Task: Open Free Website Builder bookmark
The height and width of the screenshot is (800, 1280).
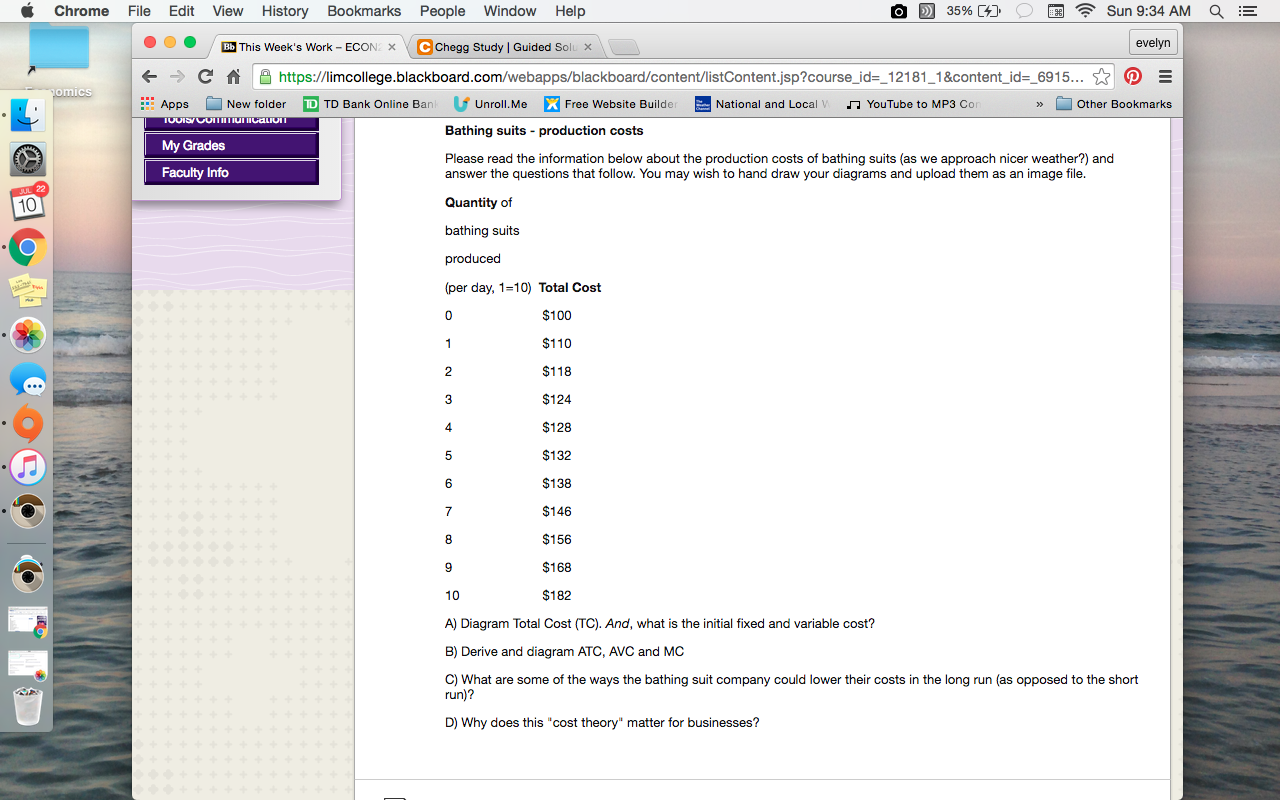Action: point(610,104)
